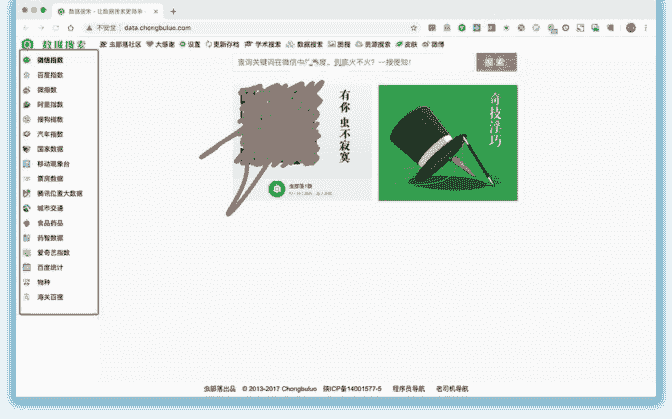Screen dimensions: 672x419
Task: Select the 移动观象台 sidebar icon
Action: click(x=27, y=164)
